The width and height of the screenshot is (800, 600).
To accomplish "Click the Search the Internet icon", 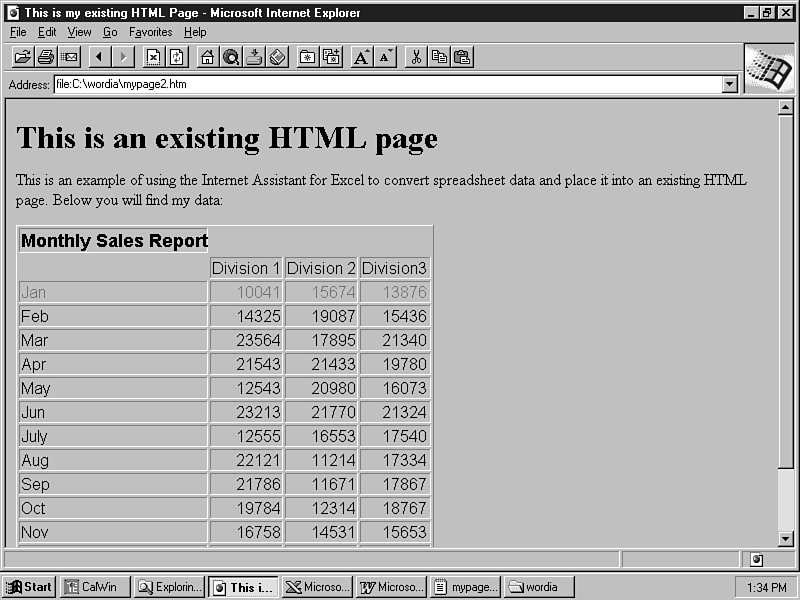I will point(231,57).
